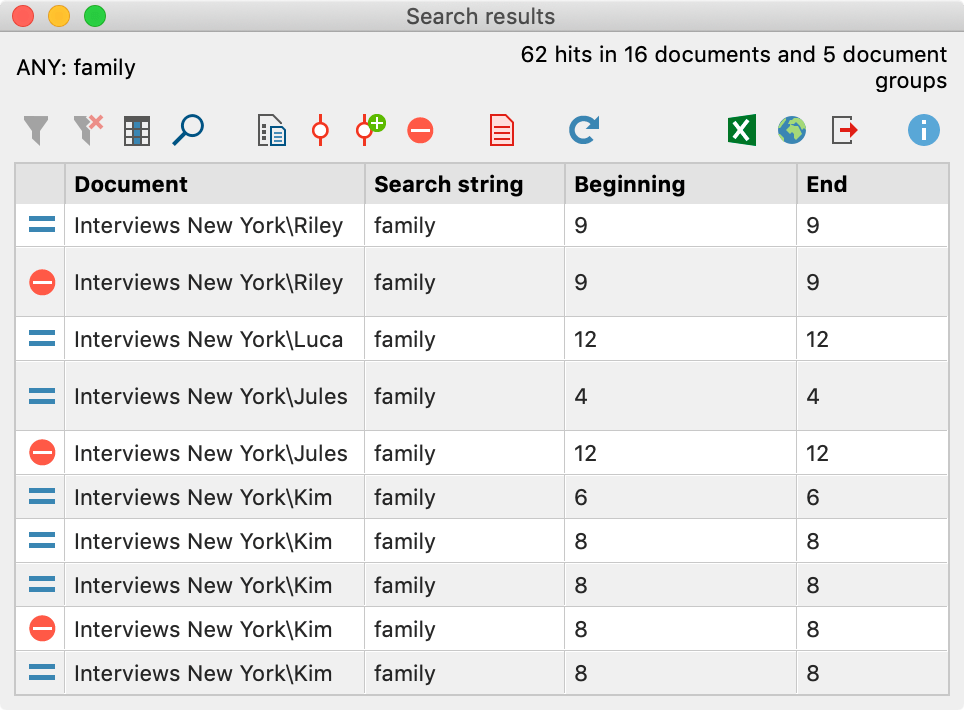Image resolution: width=964 pixels, height=710 pixels.
Task: Click the magnifying glass search icon
Action: click(188, 130)
